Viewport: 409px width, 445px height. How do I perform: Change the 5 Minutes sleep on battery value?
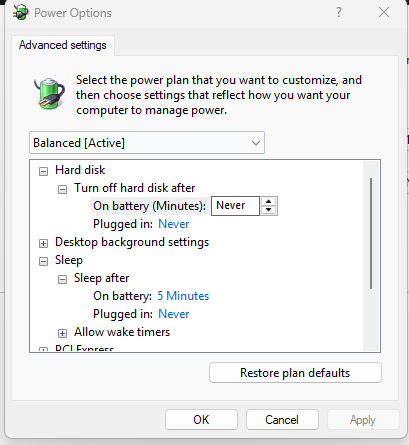[x=183, y=296]
